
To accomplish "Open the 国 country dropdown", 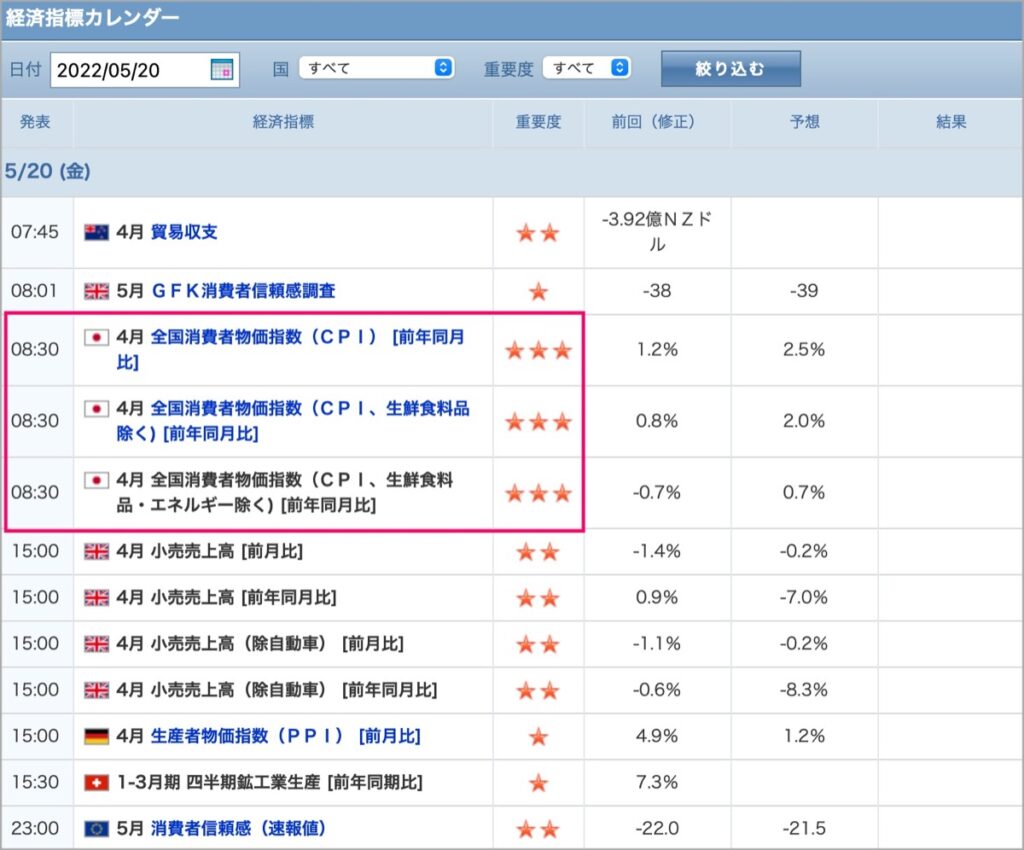I will (x=376, y=68).
